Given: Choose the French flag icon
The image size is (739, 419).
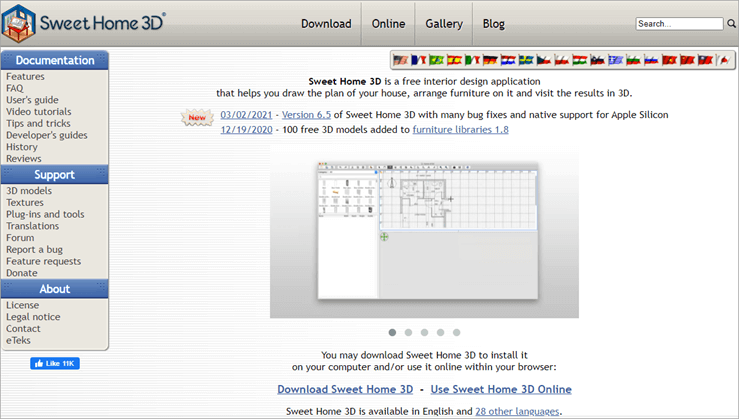Looking at the screenshot, I should pyautogui.click(x=418, y=60).
